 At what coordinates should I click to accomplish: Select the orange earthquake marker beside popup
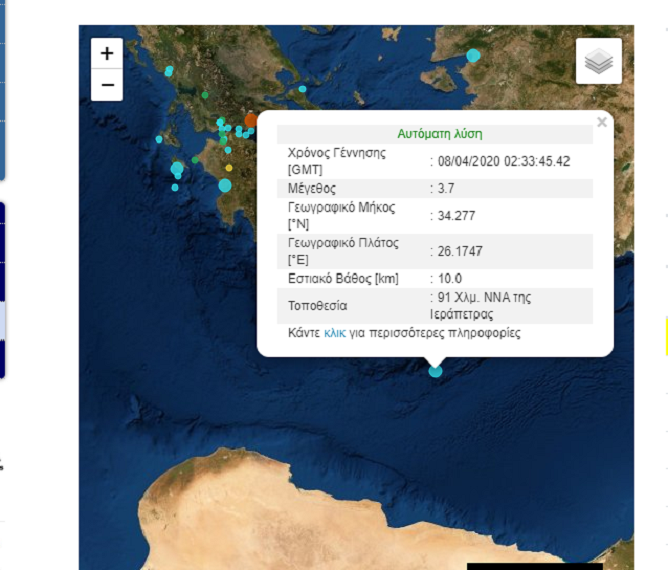pos(251,119)
